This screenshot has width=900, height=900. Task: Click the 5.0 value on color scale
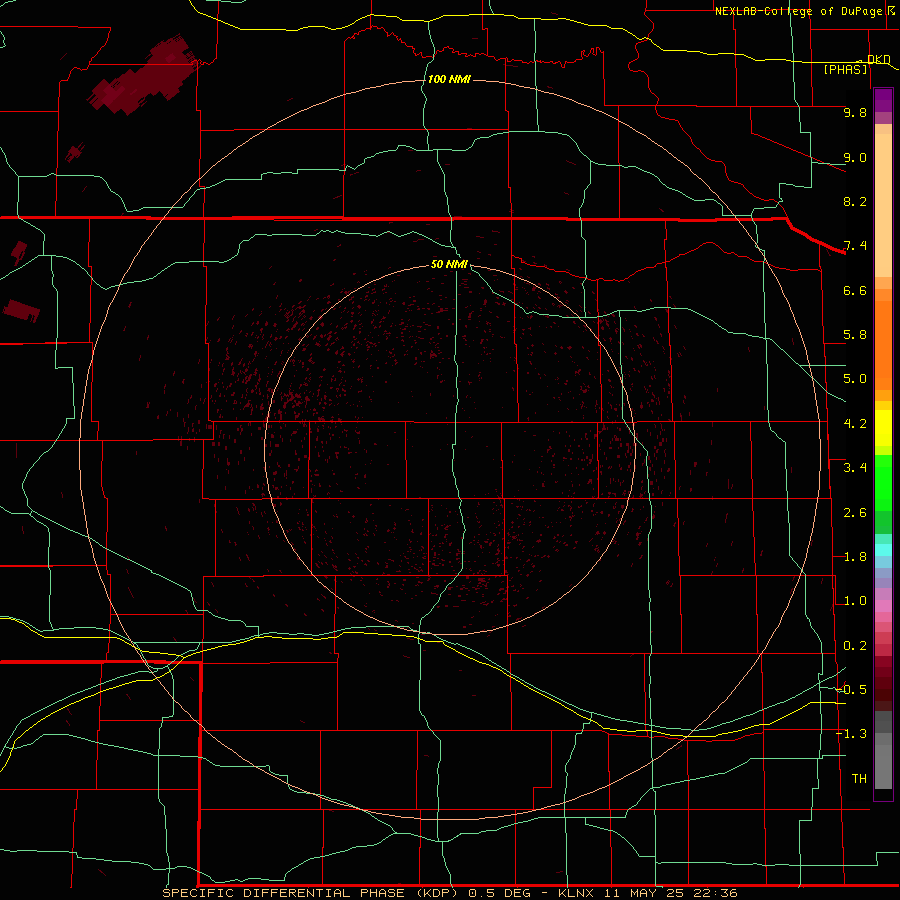point(855,379)
